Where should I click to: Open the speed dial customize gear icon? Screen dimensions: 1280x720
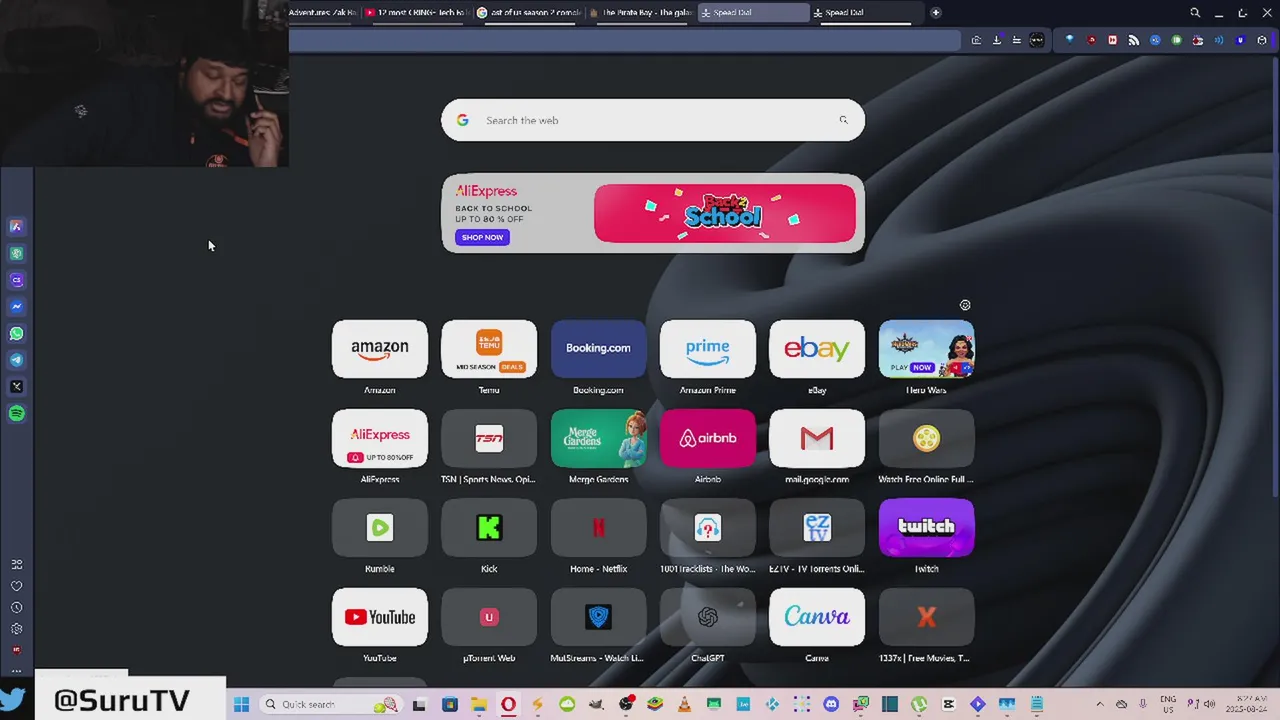pyautogui.click(x=965, y=305)
